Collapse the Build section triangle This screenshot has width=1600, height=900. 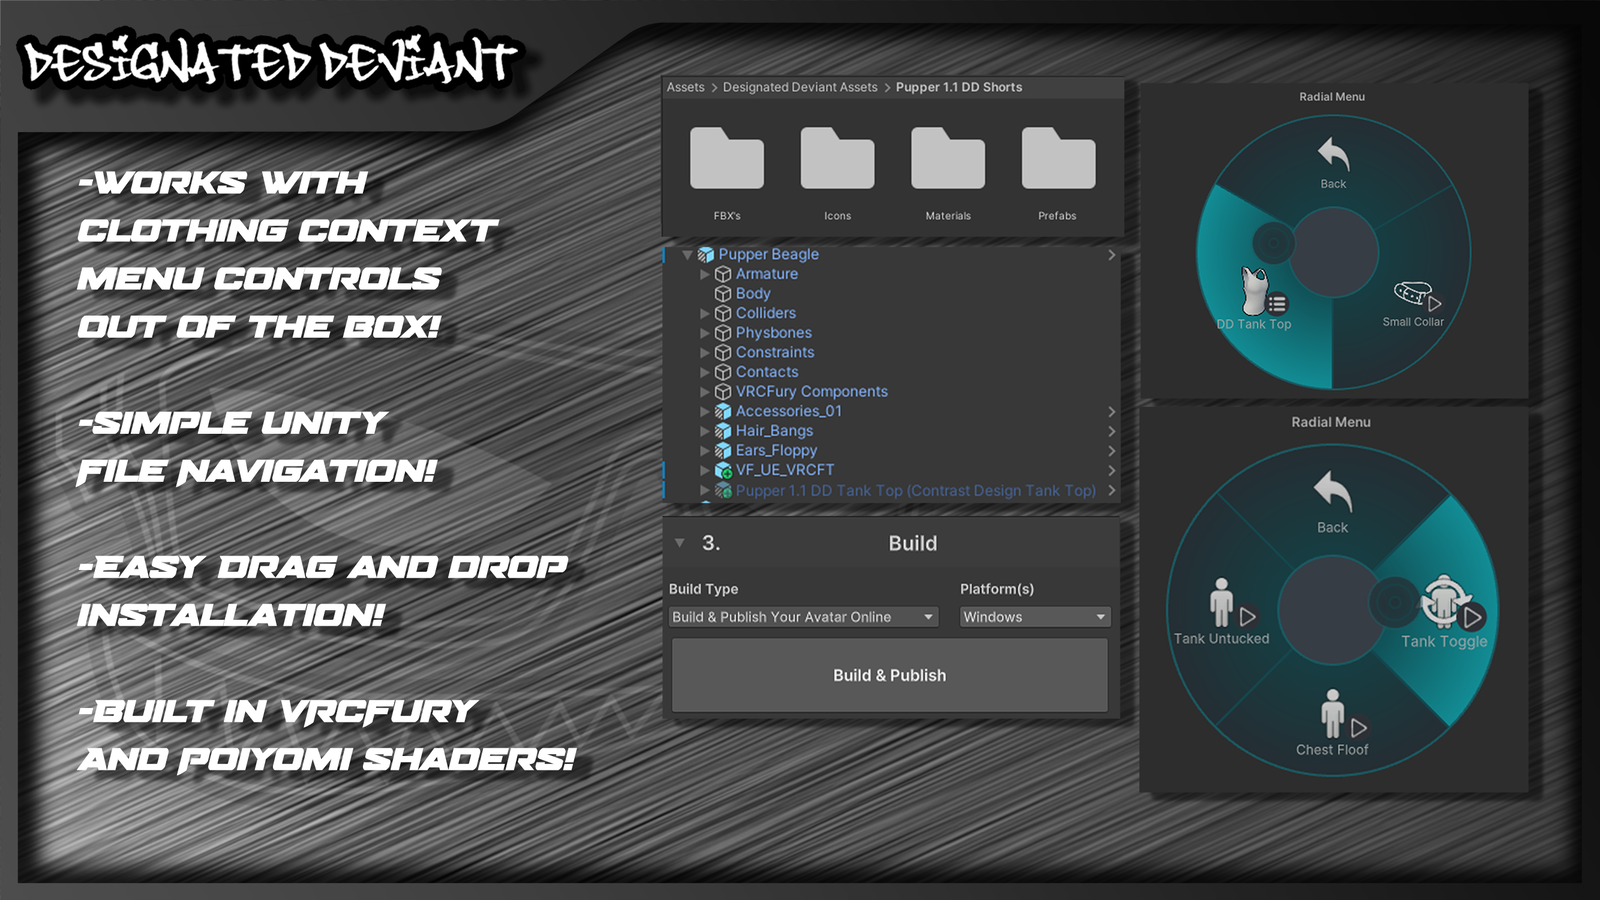point(680,543)
